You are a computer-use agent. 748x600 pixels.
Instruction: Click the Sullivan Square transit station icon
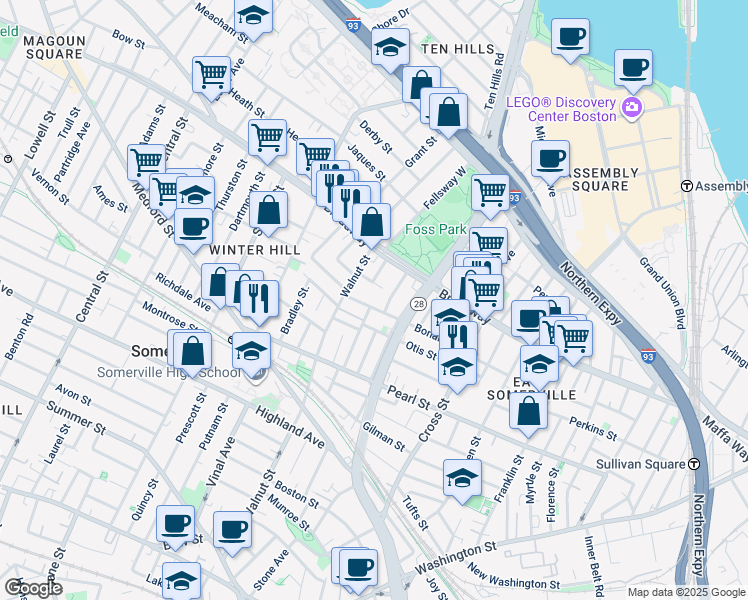tap(695, 464)
